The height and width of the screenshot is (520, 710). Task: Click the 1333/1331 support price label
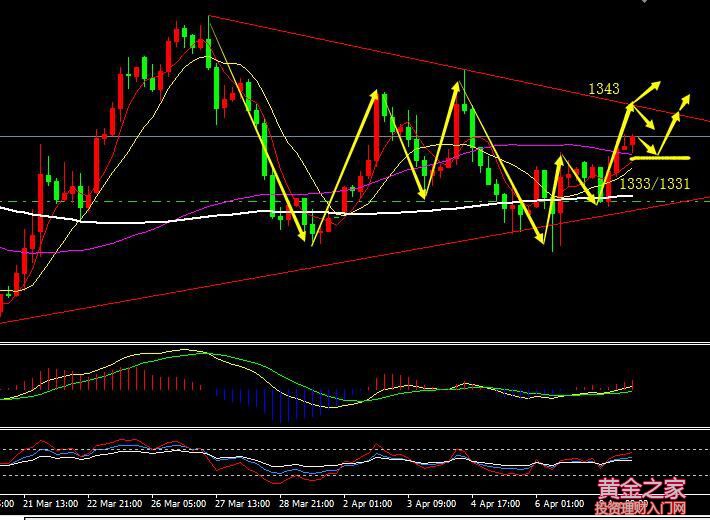(x=652, y=183)
